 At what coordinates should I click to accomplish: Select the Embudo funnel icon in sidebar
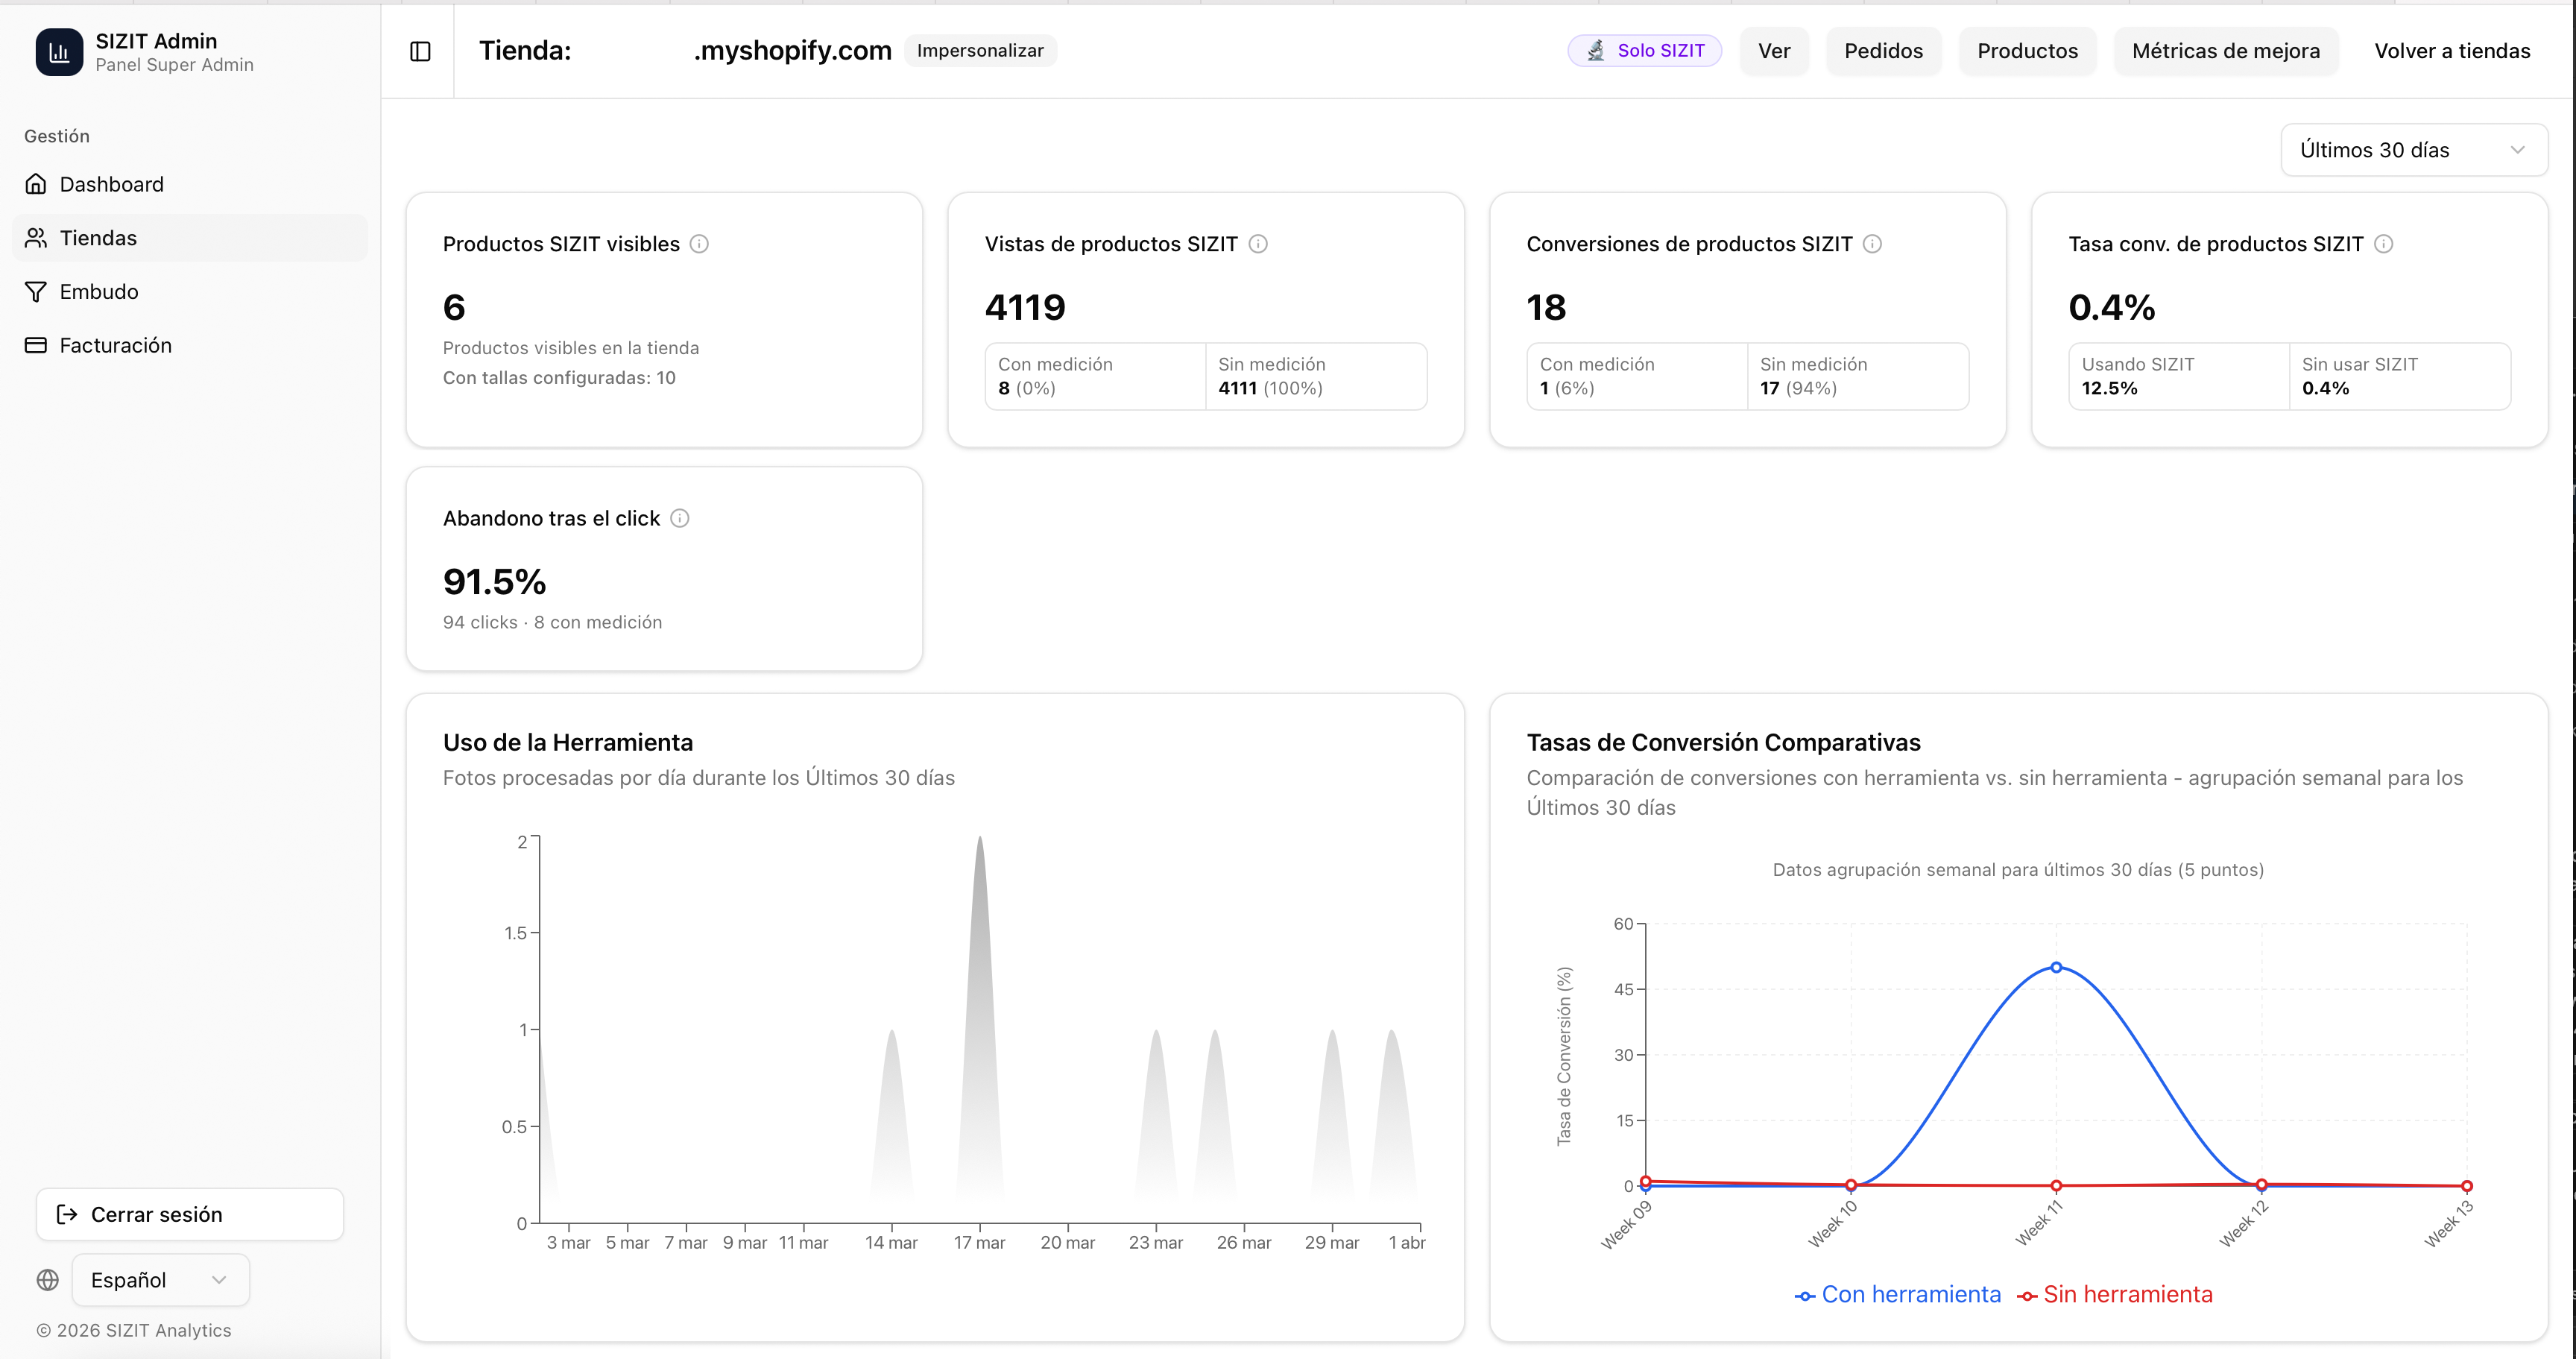click(x=36, y=291)
